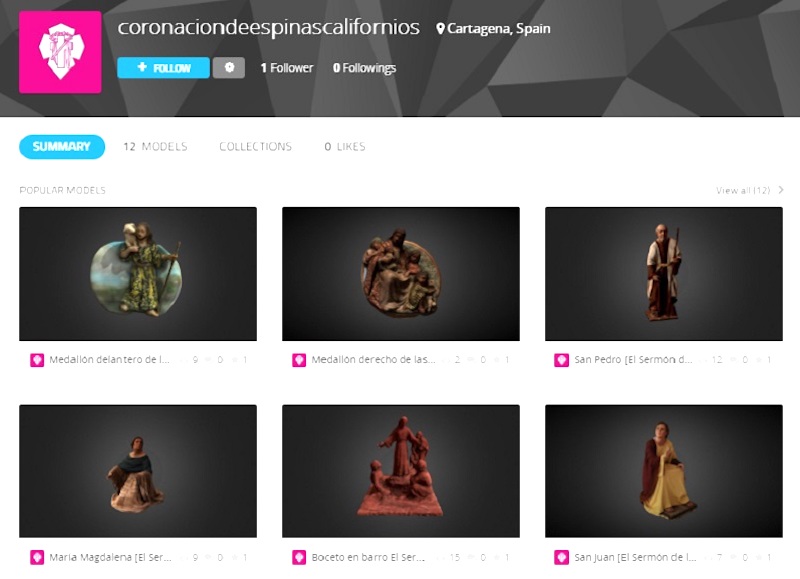
Task: View the 1 Follower list
Action: pyautogui.click(x=287, y=68)
